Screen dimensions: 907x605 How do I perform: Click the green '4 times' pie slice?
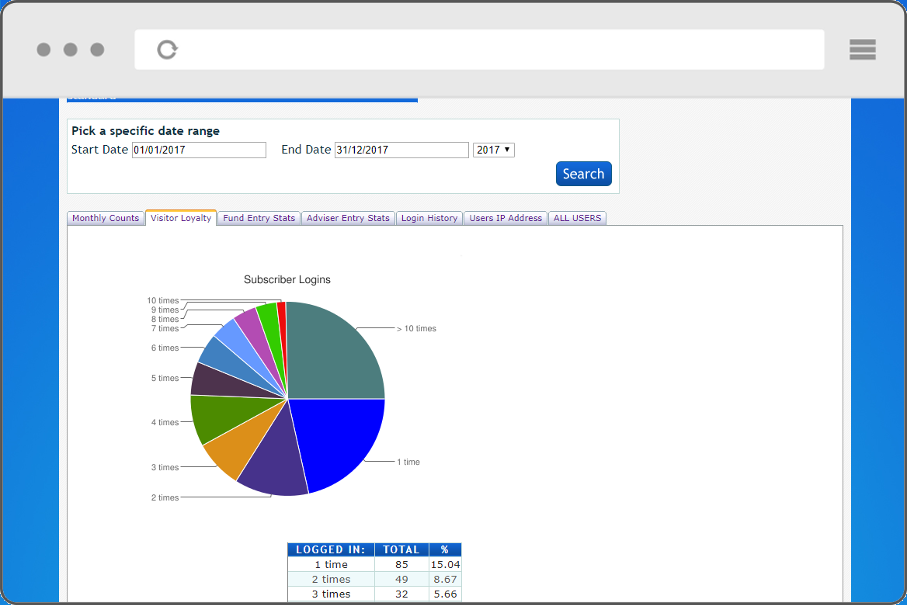tap(212, 417)
